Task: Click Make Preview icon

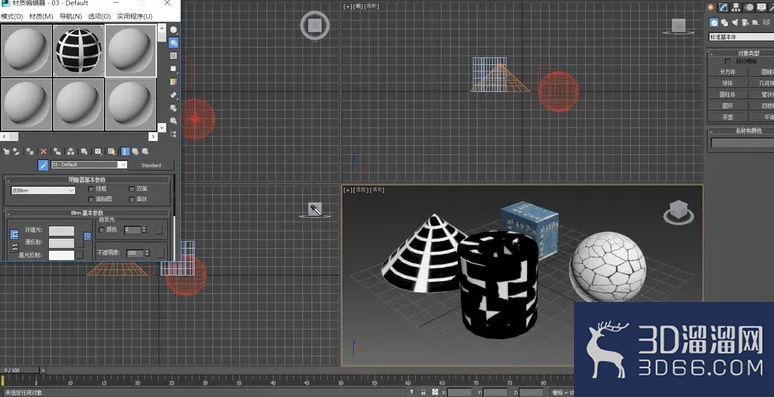Action: (174, 95)
